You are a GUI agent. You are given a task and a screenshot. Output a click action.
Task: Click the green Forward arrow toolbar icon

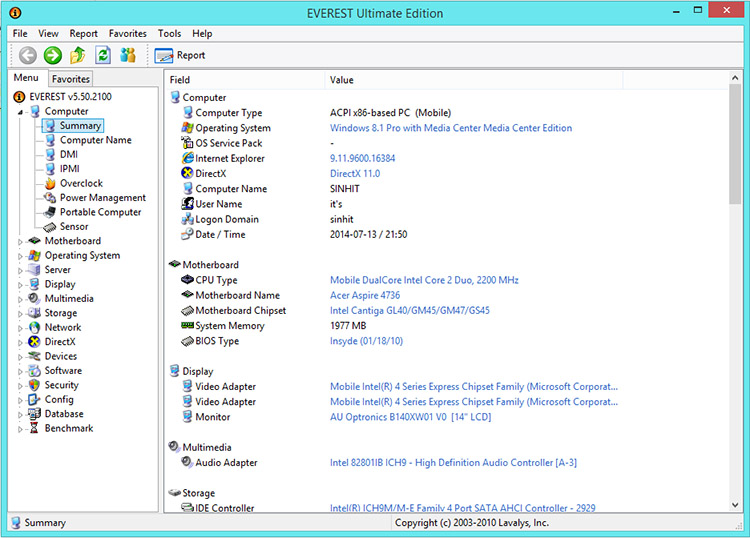53,55
